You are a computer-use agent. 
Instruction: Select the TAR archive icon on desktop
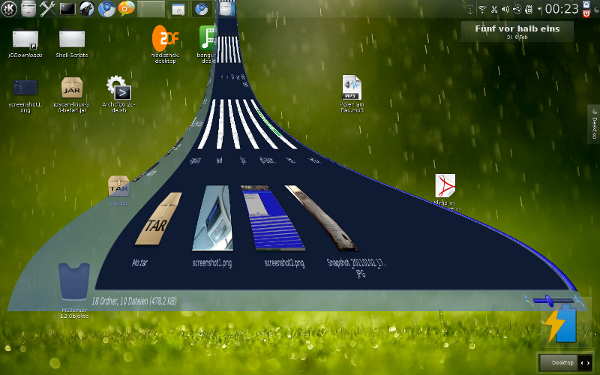point(119,190)
